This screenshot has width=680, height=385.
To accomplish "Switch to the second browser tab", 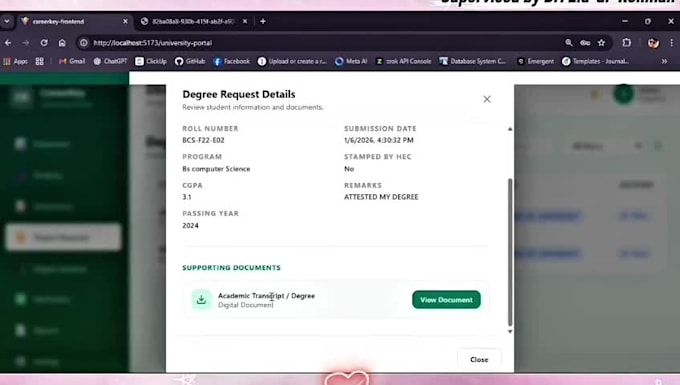I will [194, 21].
